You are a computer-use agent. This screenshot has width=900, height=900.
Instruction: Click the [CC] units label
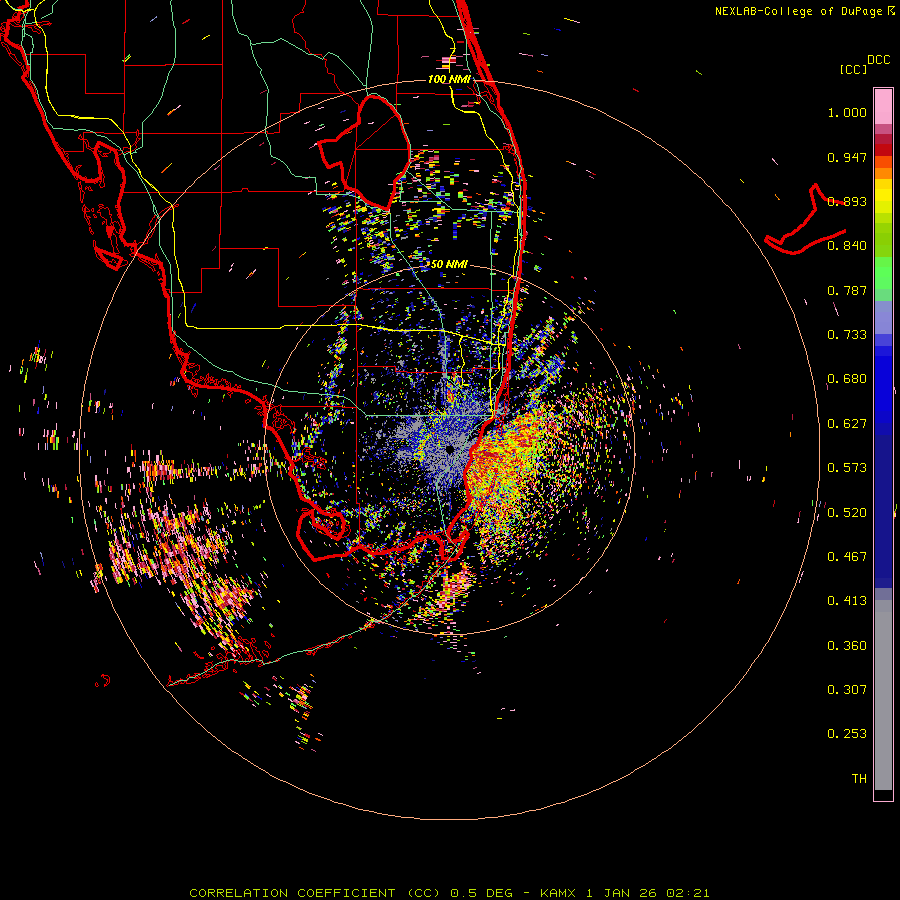pos(853,69)
